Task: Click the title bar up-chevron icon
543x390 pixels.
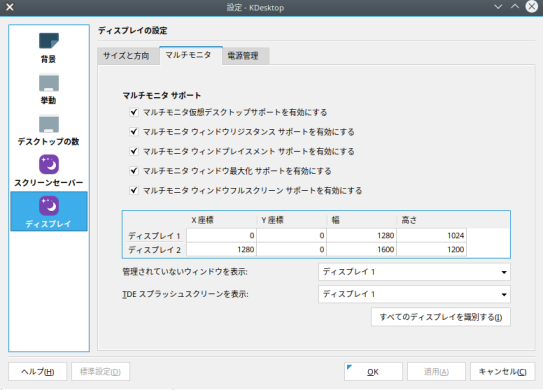Action: click(515, 7)
